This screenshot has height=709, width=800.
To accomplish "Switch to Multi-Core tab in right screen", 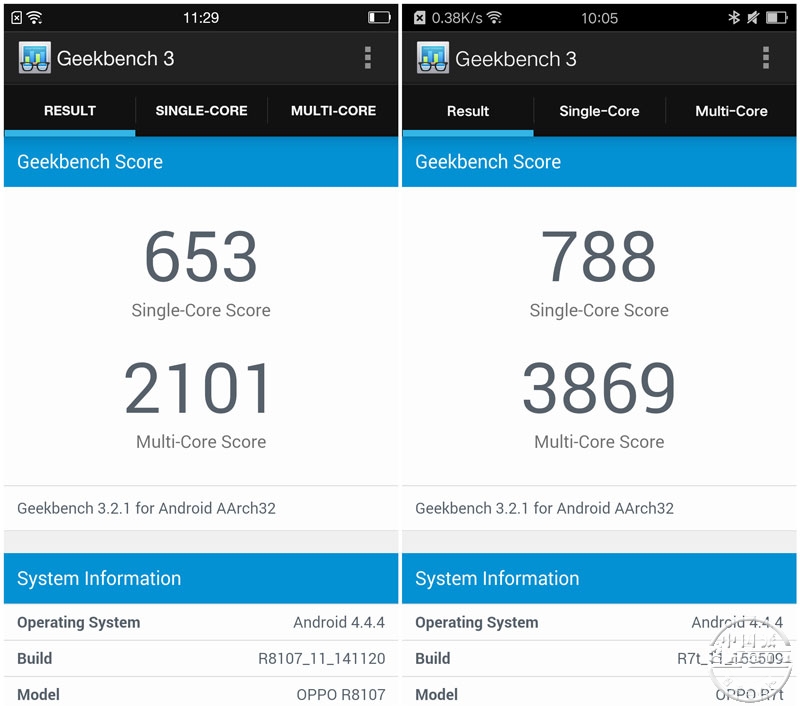I will tap(731, 111).
